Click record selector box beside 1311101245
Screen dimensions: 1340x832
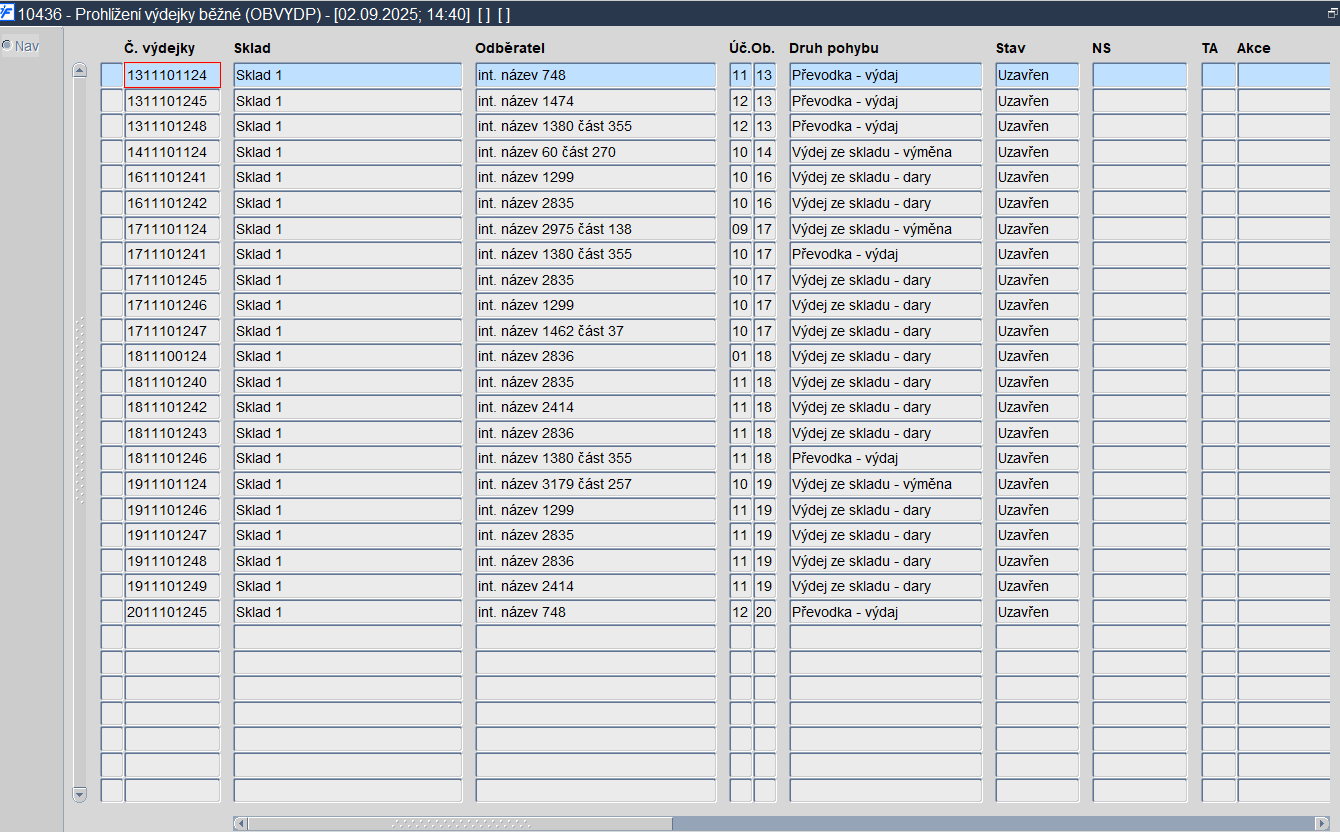pos(112,101)
